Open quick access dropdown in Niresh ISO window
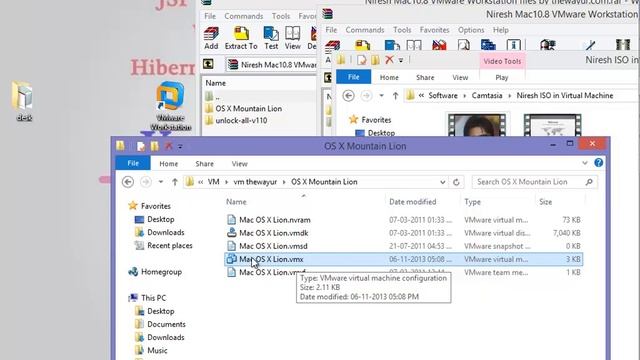The width and height of the screenshot is (640, 360). [401, 60]
